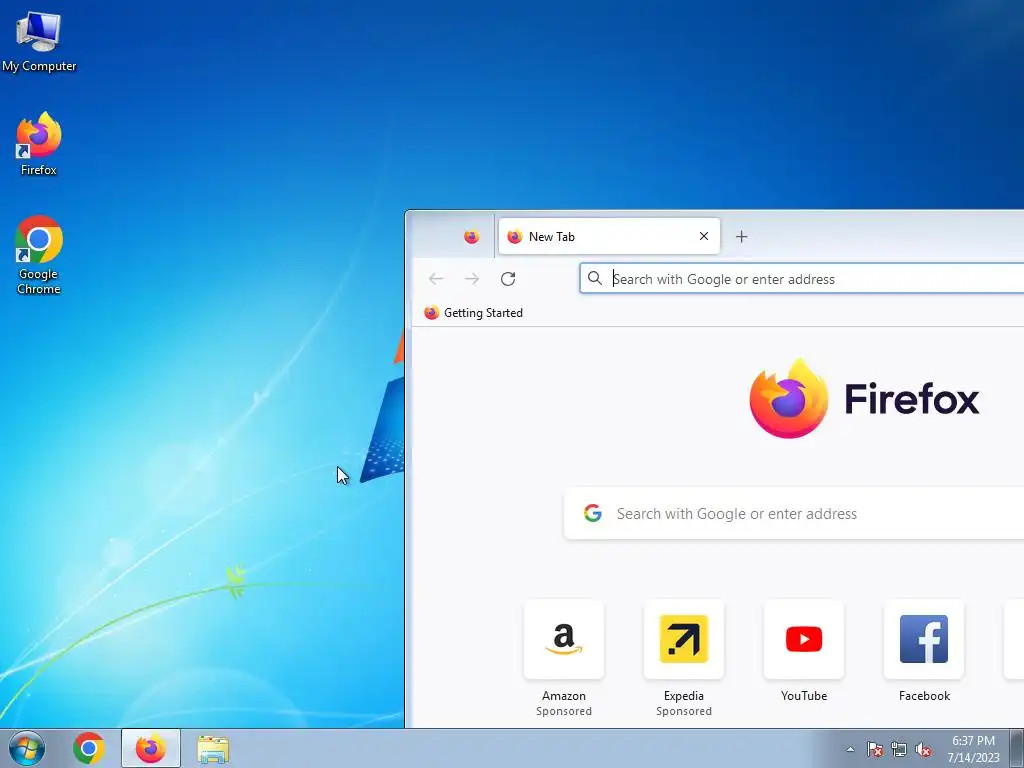
Task: Select the Firefox desktop shortcut
Action: tap(39, 144)
